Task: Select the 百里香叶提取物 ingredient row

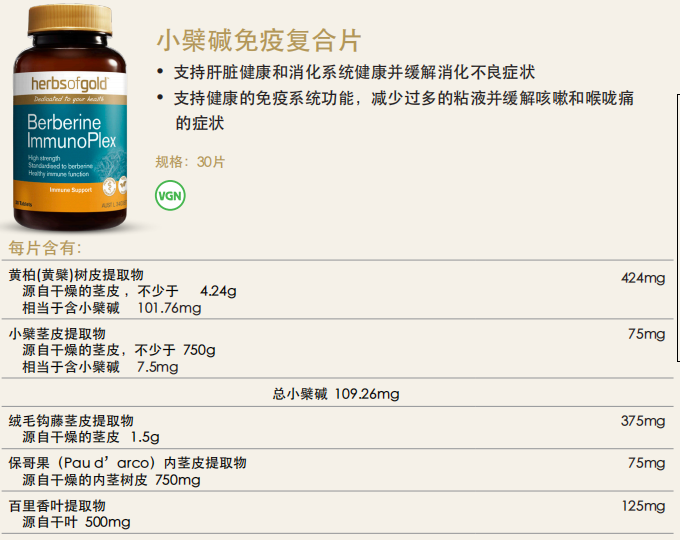Action: (337, 513)
